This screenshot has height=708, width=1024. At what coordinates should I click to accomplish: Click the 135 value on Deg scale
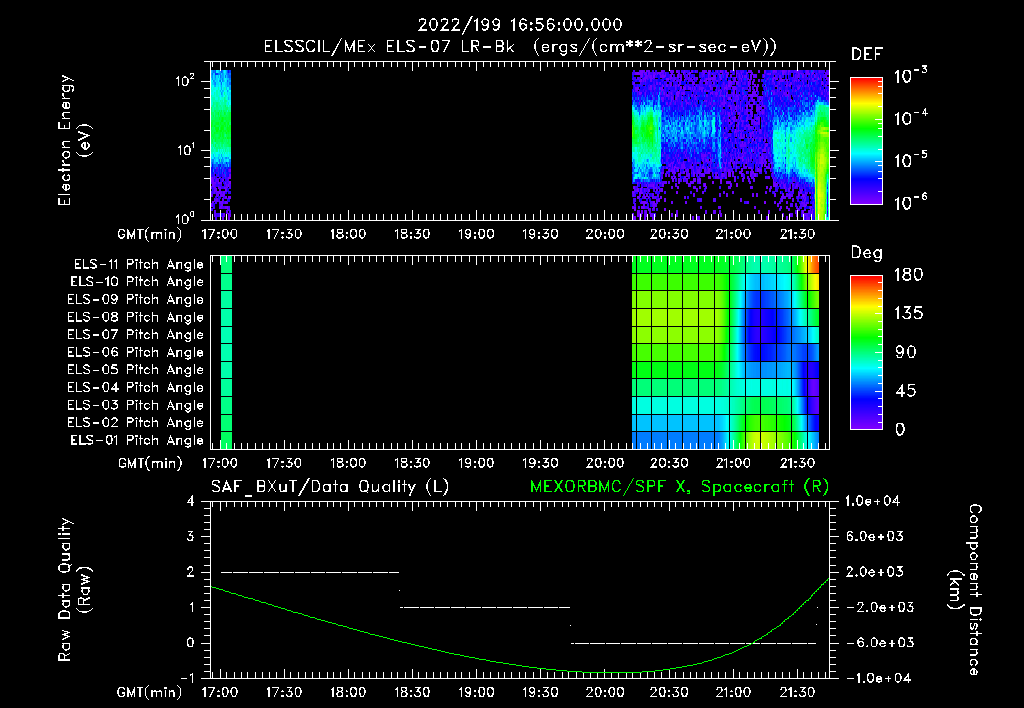coord(908,313)
